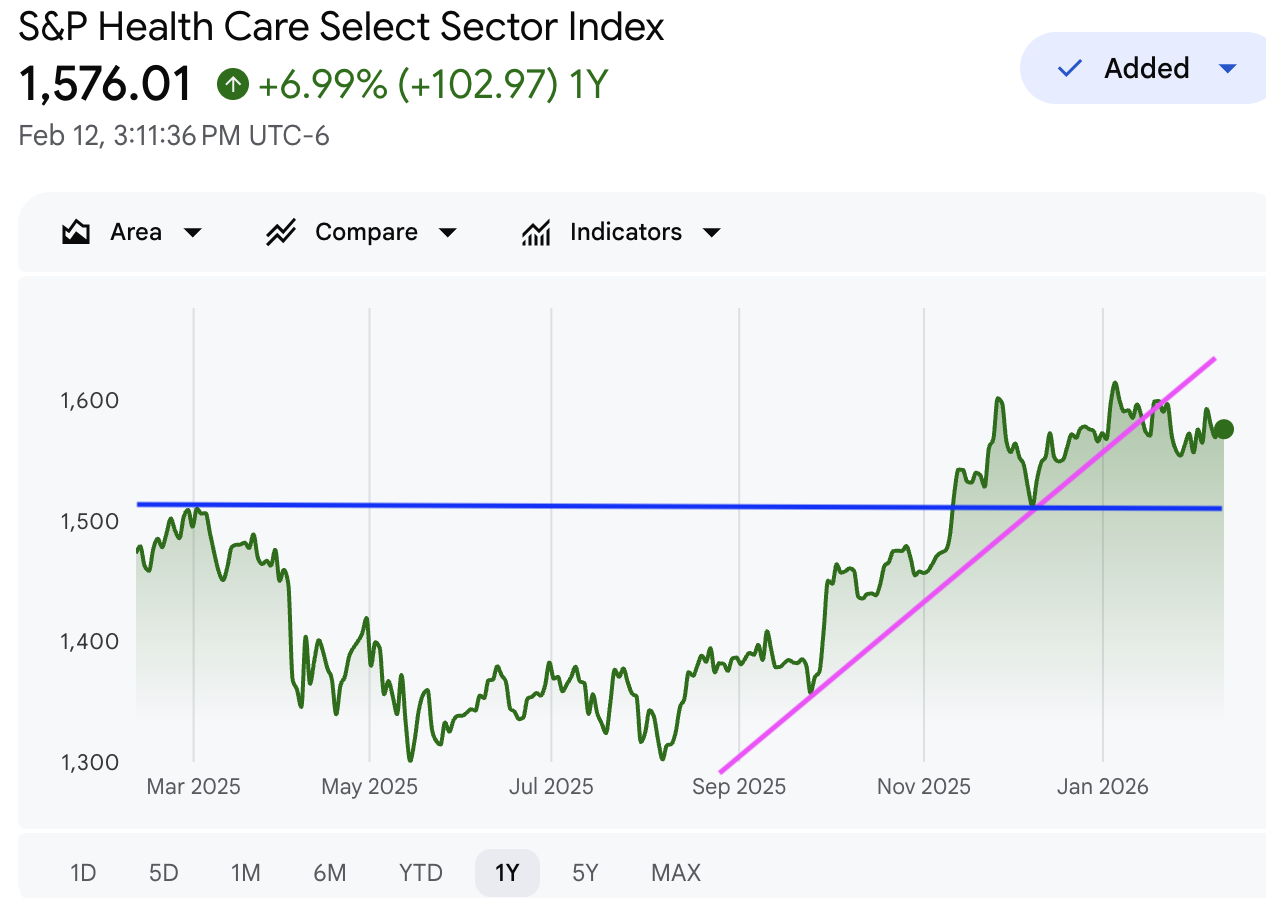Switch to MAX time range
Screen dimensions: 1266x898
pyautogui.click(x=676, y=873)
